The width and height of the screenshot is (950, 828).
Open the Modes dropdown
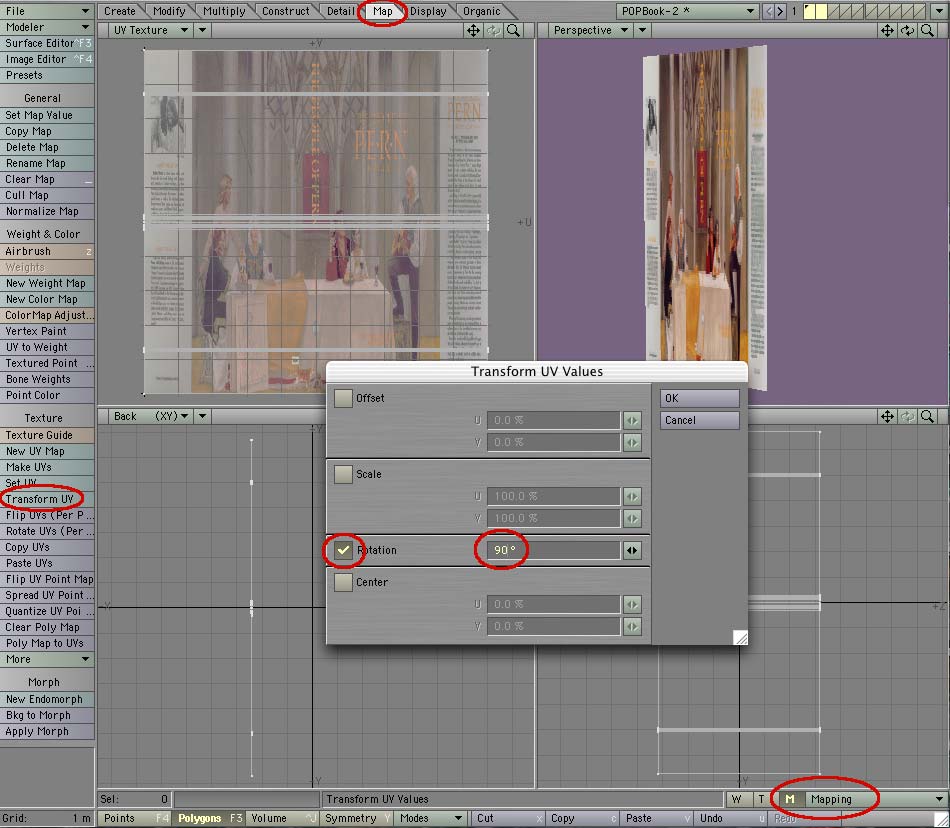430,818
